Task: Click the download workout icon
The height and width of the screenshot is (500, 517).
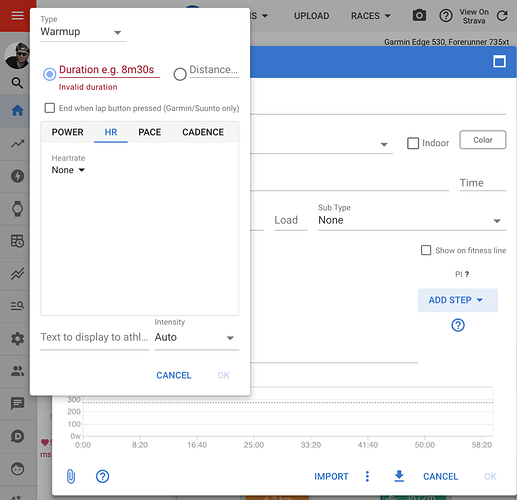Action: click(x=399, y=476)
